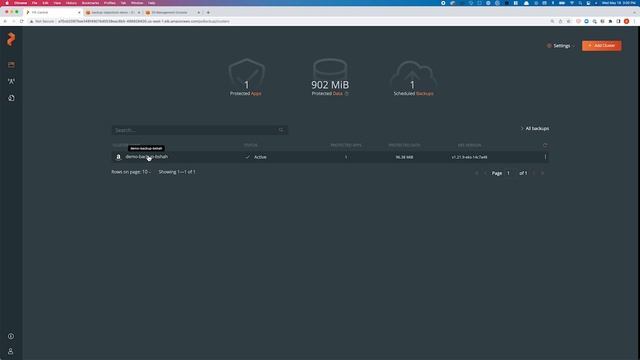Click the info icon beside Protected Data

[x=347, y=93]
